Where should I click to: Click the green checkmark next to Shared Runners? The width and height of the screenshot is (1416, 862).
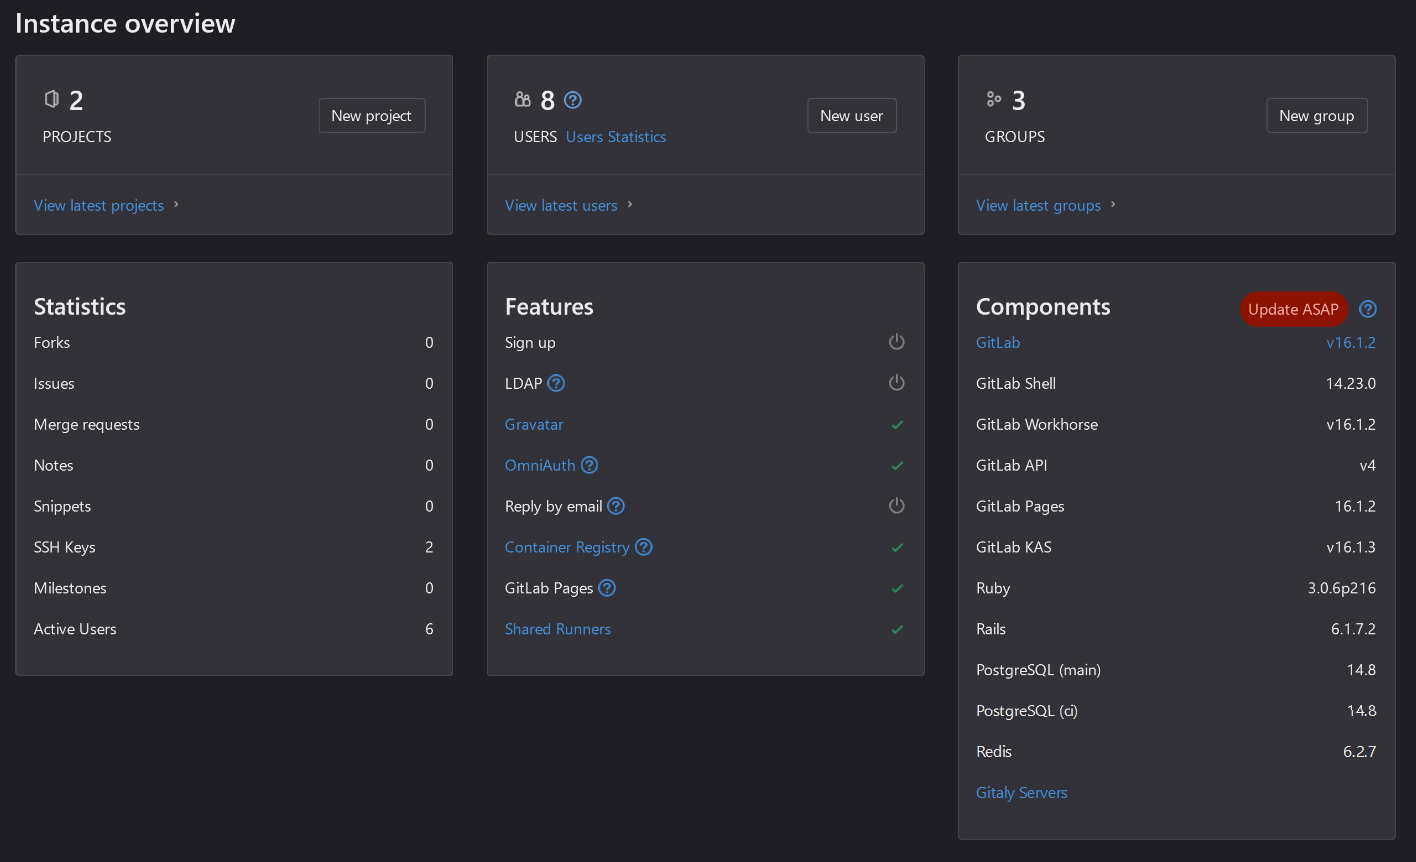pyautogui.click(x=897, y=629)
